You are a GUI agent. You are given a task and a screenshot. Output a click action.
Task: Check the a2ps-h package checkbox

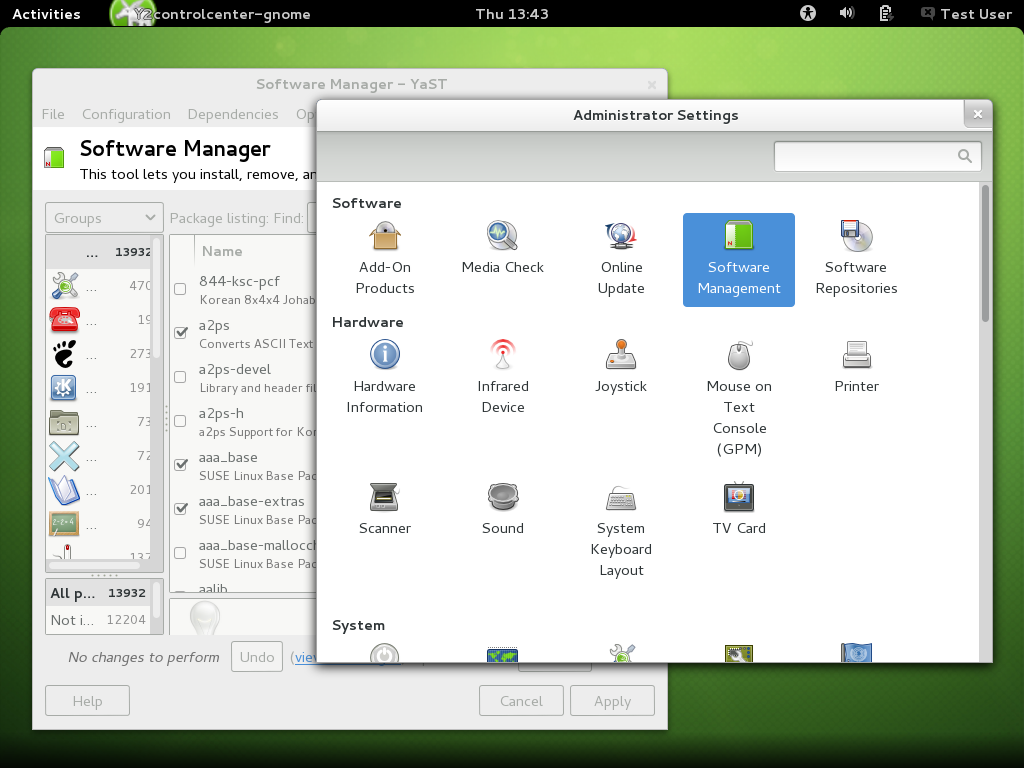[180, 421]
